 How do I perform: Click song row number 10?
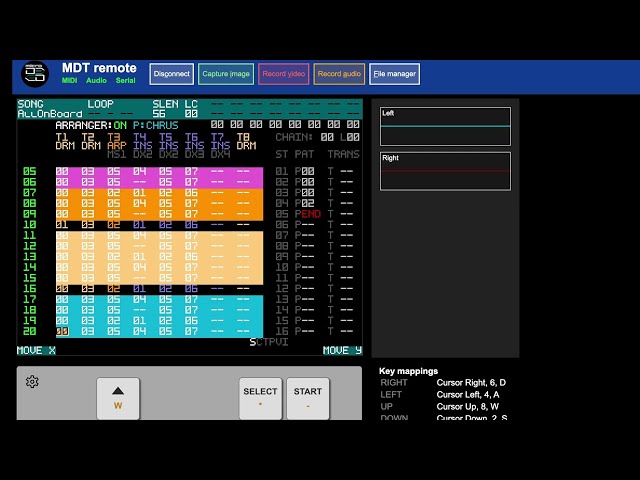tap(29, 224)
